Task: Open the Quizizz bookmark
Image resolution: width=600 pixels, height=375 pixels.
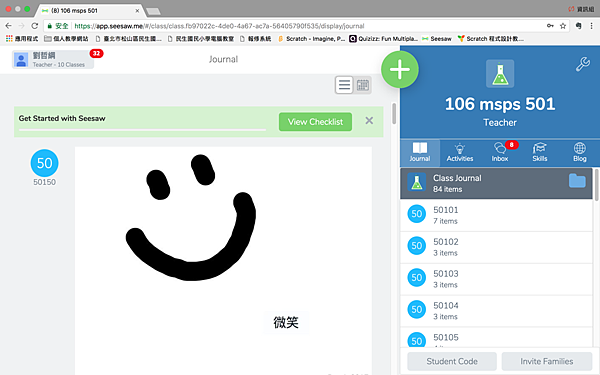Action: 383,39
